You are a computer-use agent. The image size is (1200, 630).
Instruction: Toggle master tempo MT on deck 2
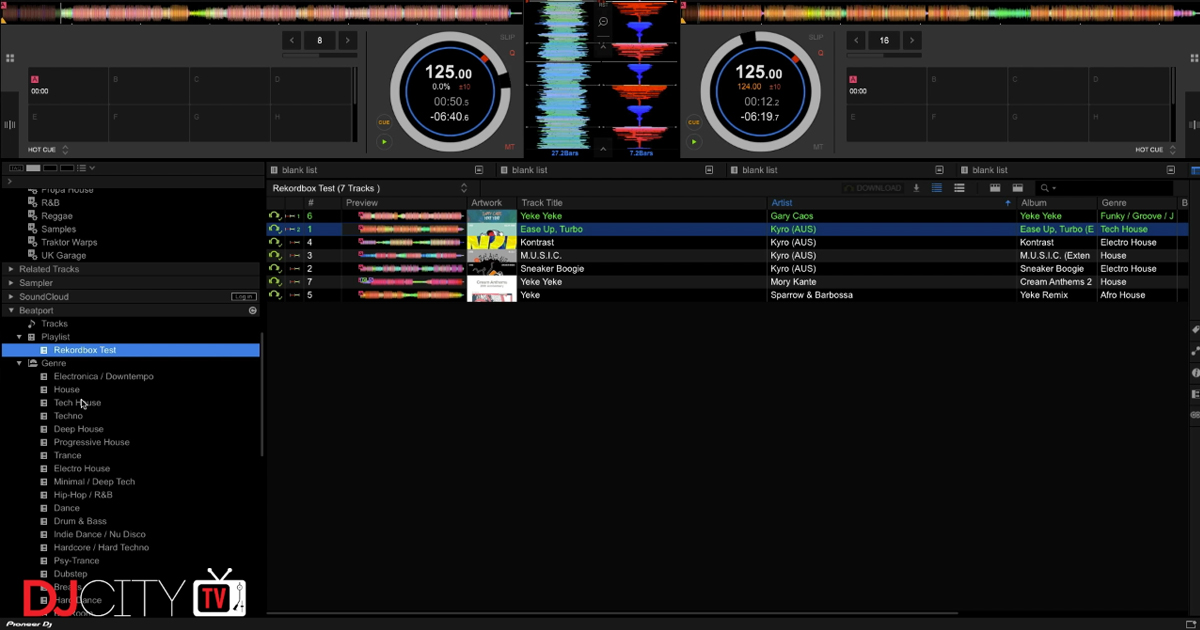819,147
